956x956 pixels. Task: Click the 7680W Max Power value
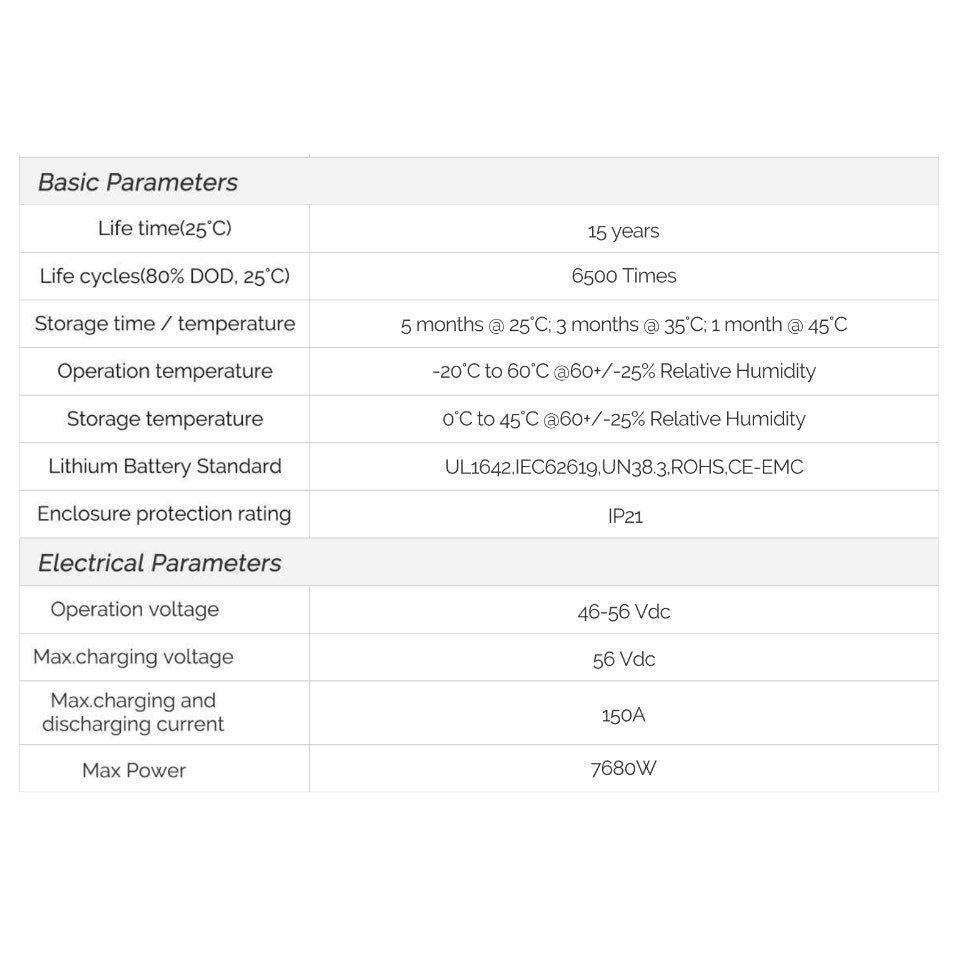pyautogui.click(x=623, y=769)
